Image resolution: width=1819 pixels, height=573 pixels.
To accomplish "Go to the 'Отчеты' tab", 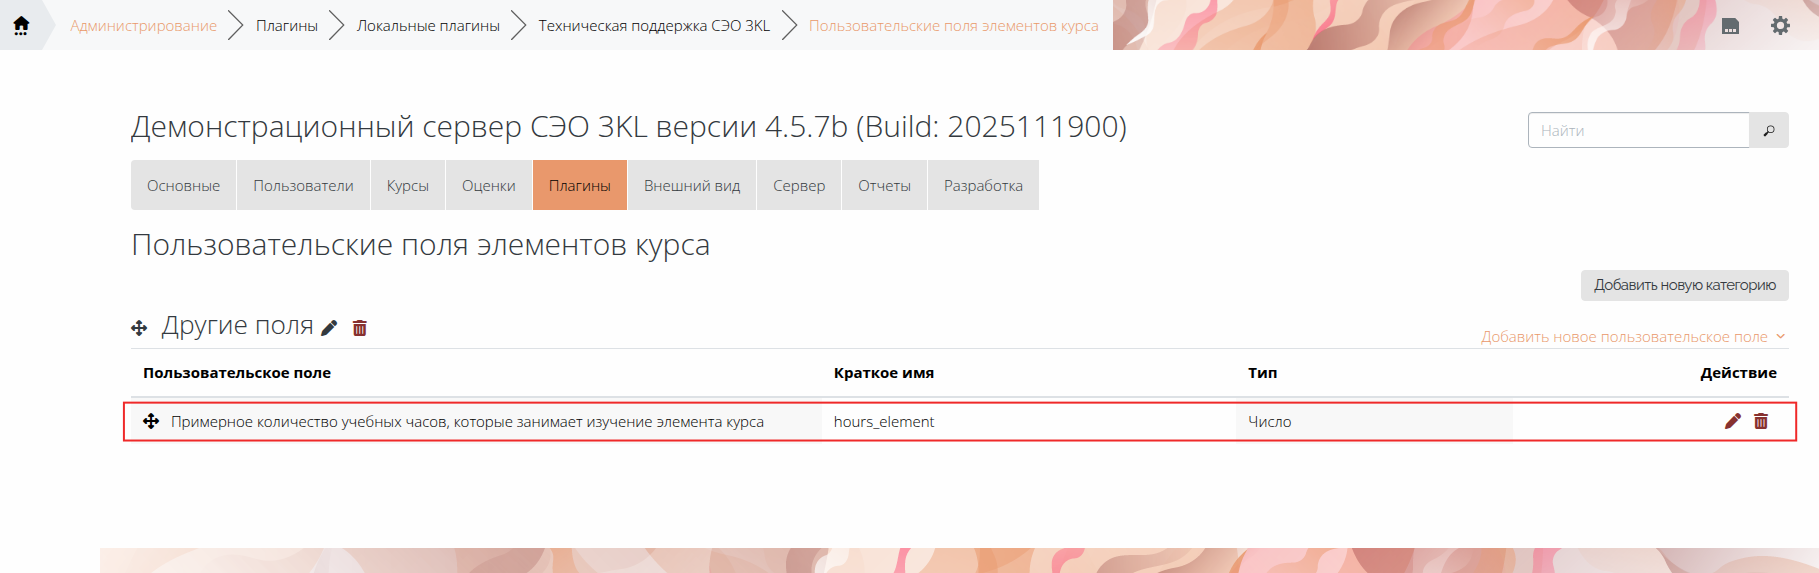I will coord(884,186).
